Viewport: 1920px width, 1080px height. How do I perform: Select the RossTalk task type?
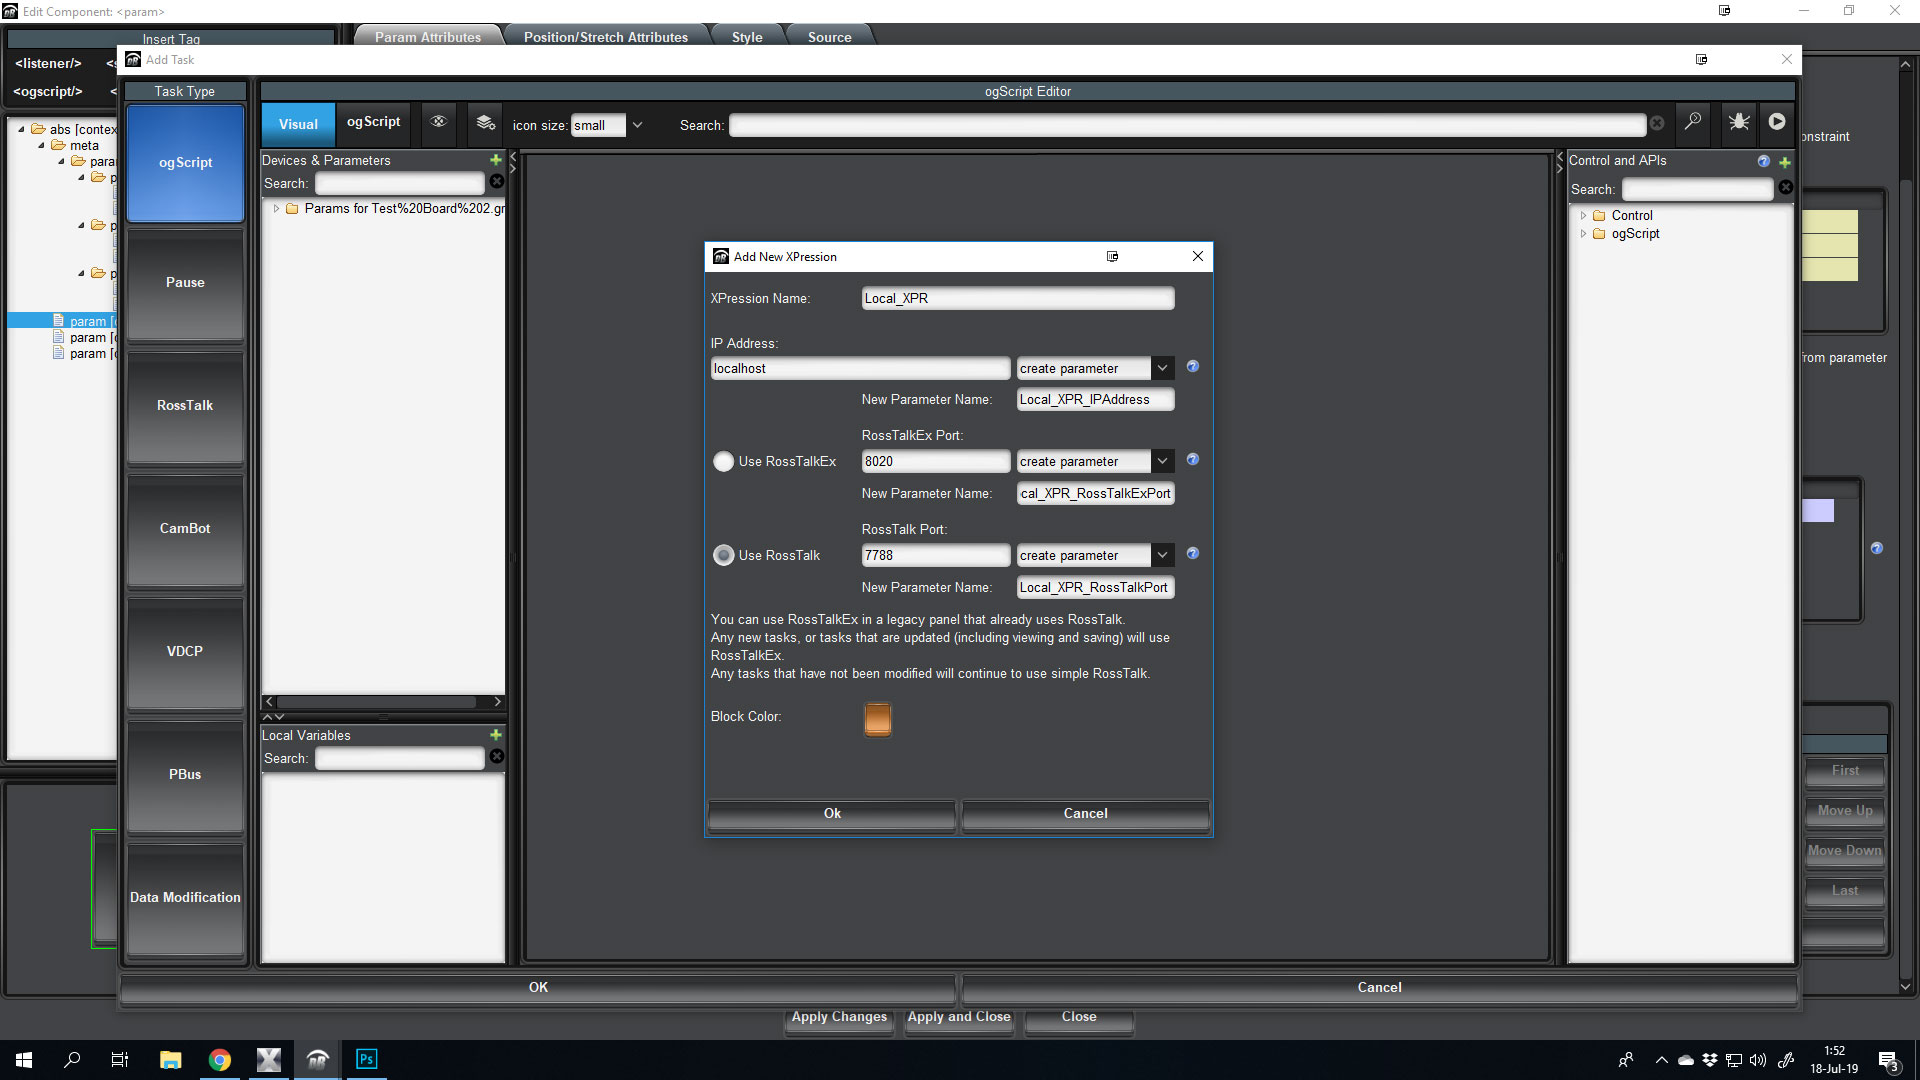pos(185,406)
